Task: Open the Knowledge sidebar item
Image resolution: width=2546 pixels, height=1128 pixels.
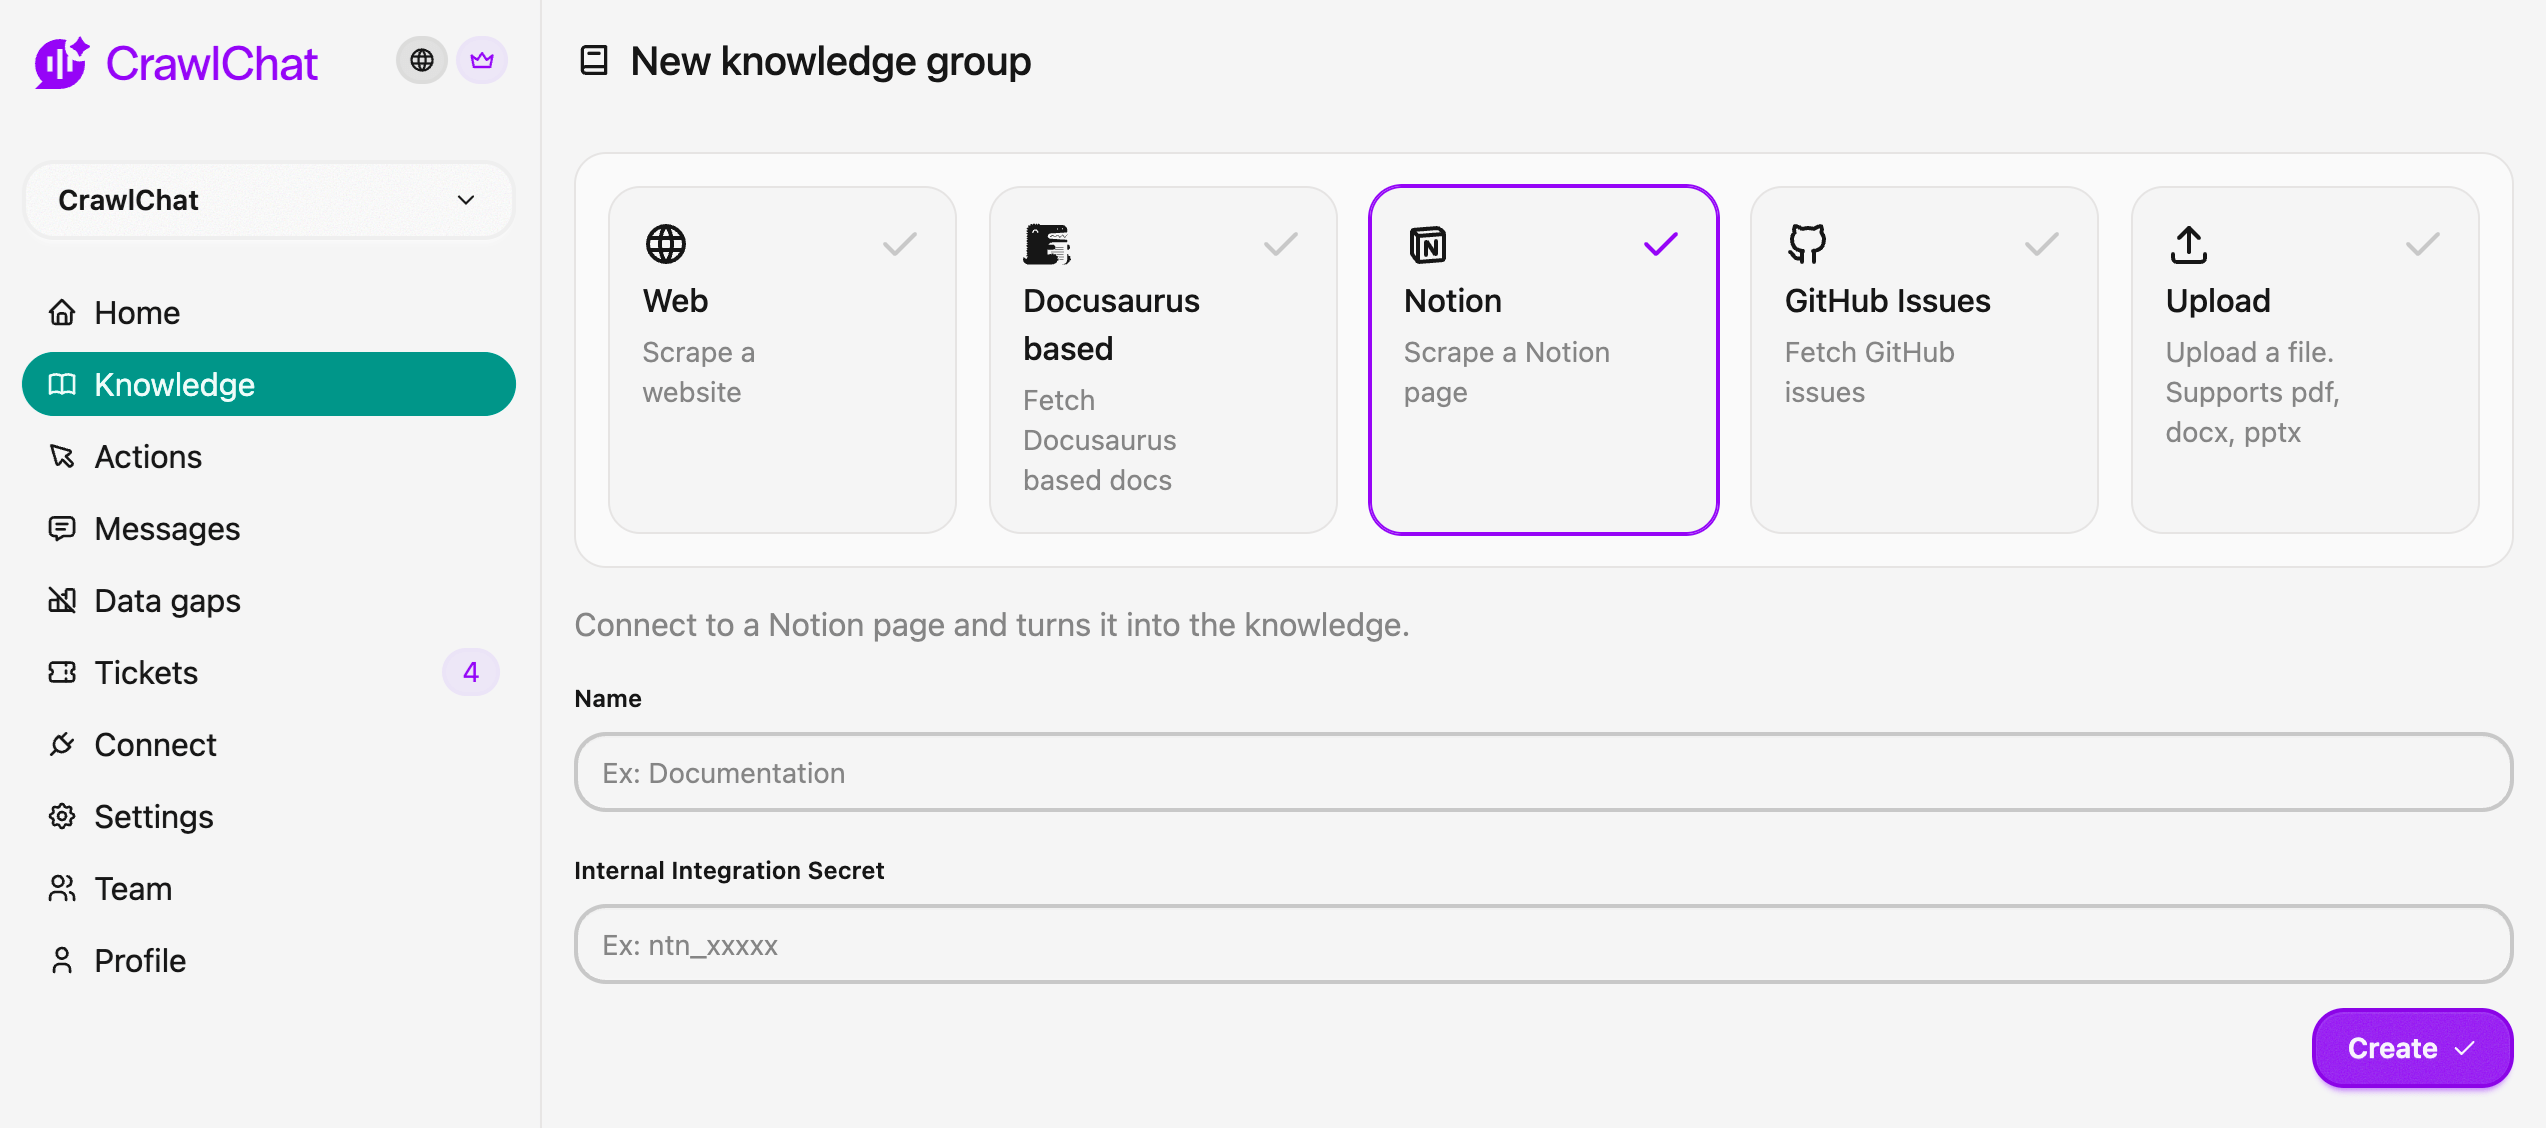Action: [x=268, y=385]
